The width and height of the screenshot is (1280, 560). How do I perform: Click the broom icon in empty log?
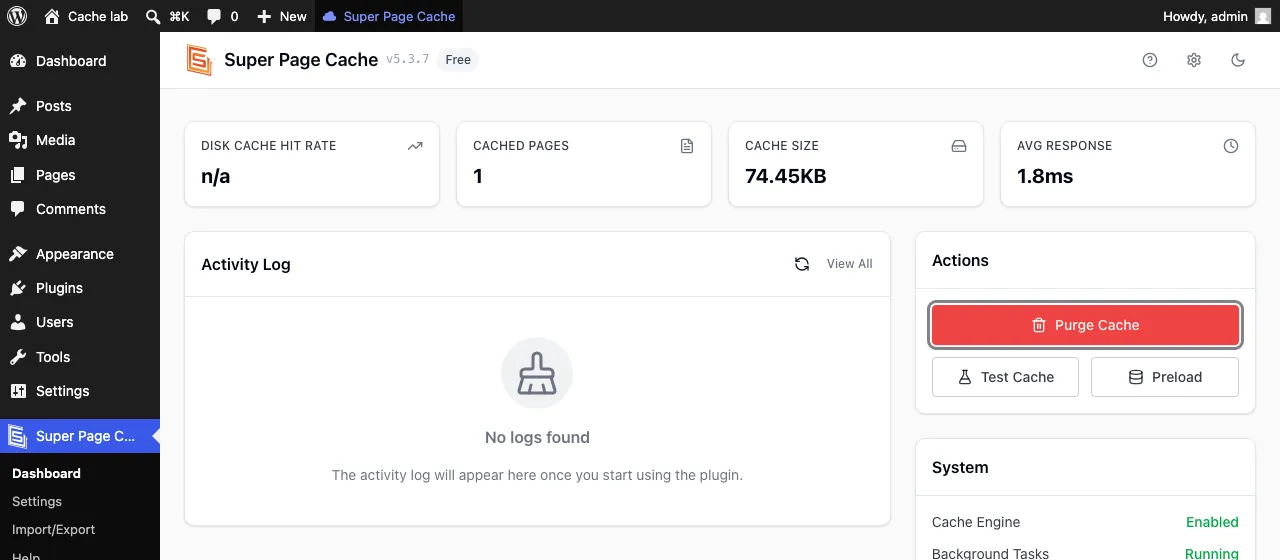tap(537, 373)
